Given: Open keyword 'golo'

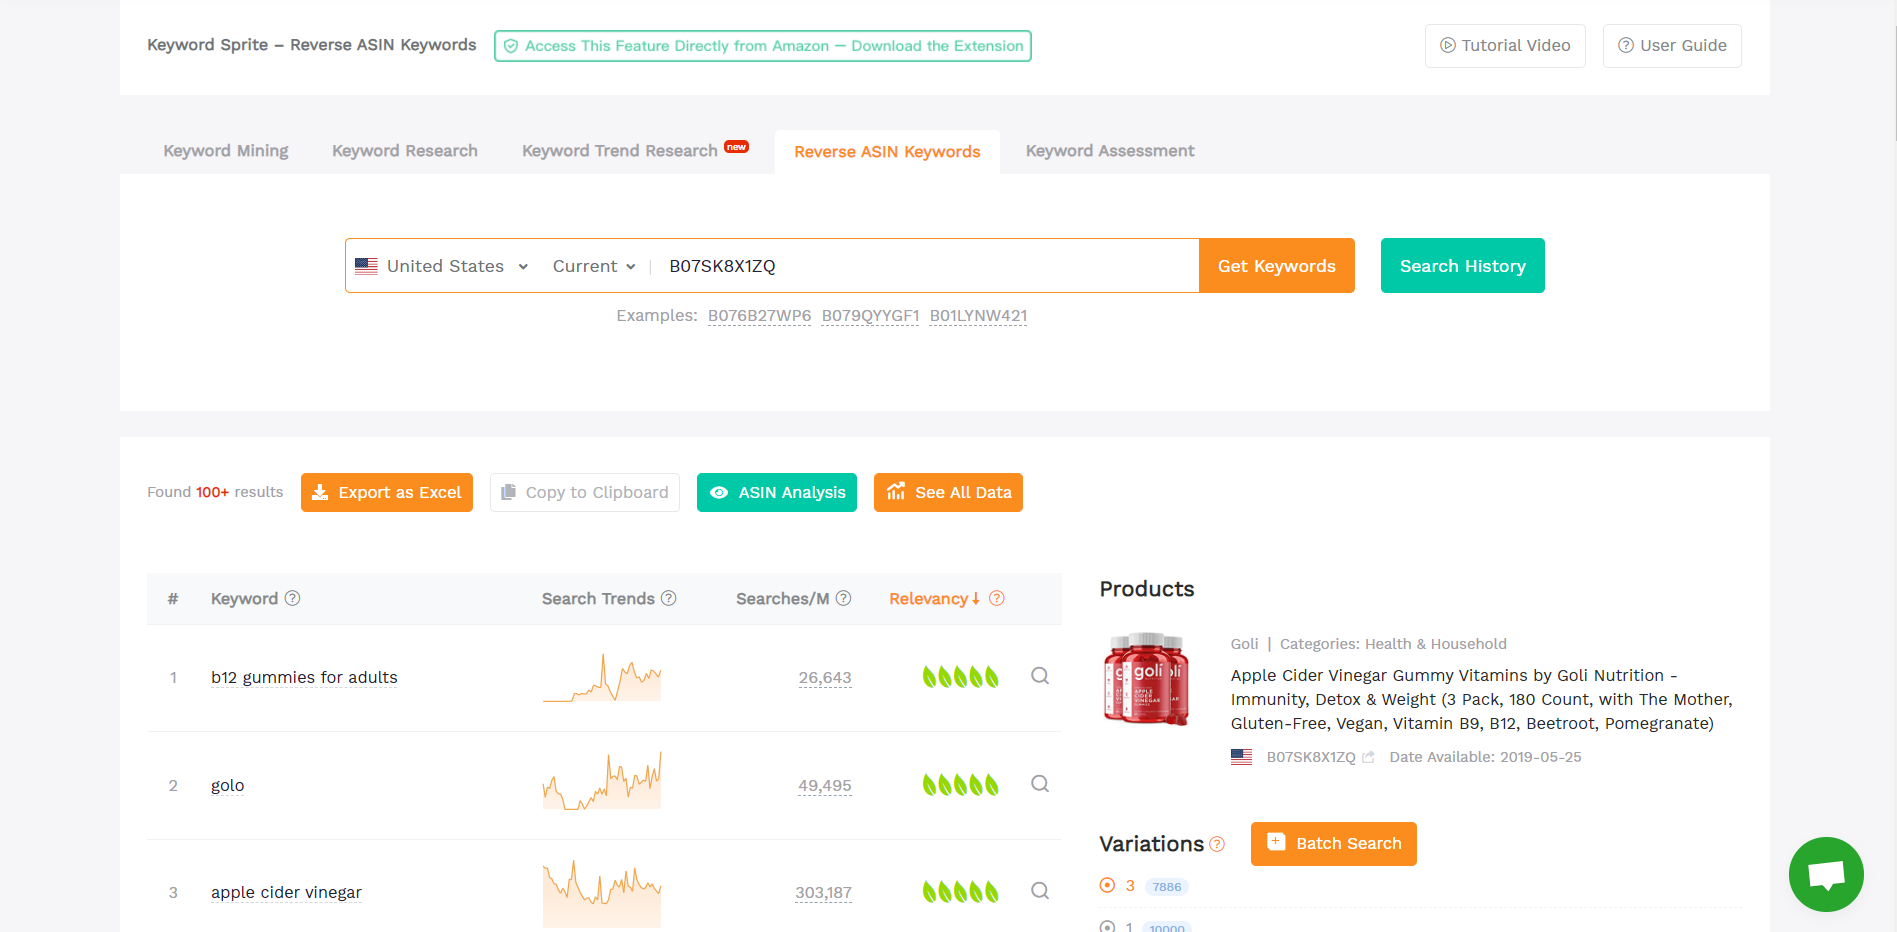Looking at the screenshot, I should 228,786.
